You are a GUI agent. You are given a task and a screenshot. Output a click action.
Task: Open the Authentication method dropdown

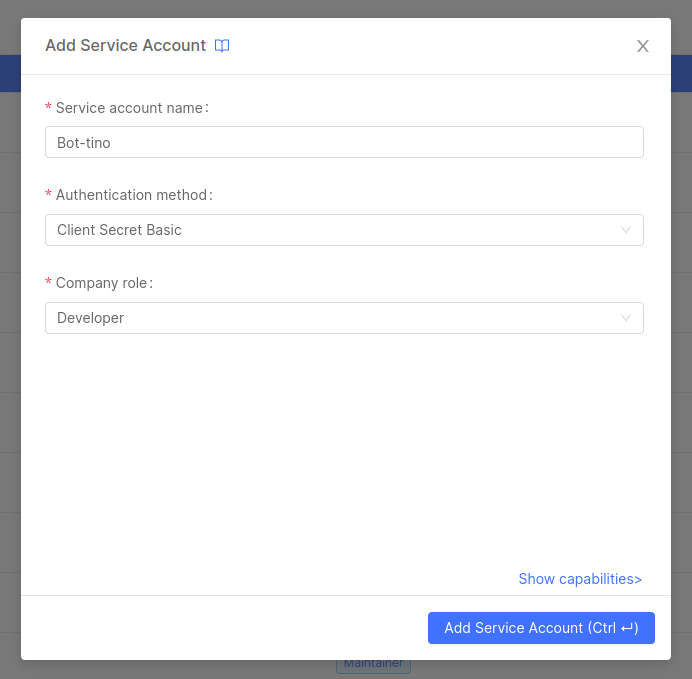[344, 230]
